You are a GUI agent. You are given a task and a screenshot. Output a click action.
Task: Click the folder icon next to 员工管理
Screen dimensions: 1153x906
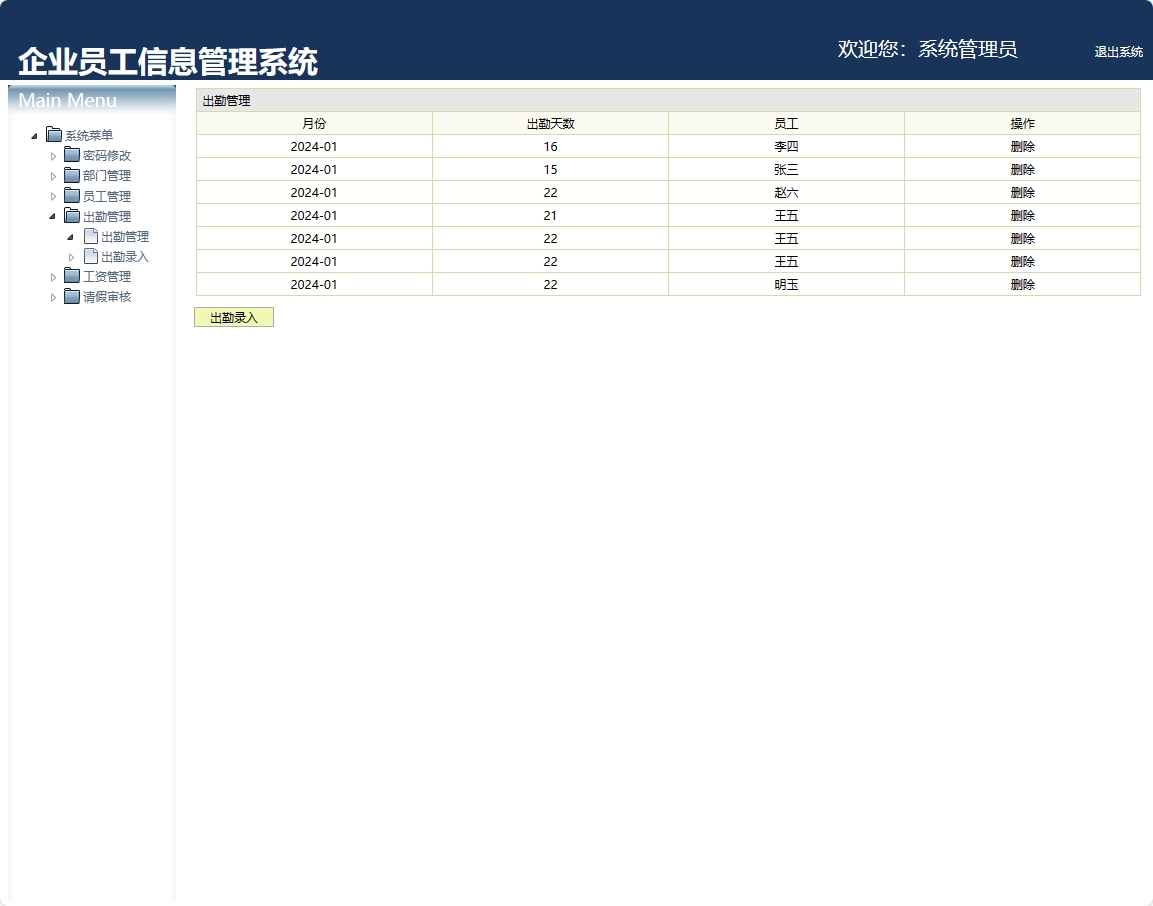(x=71, y=195)
